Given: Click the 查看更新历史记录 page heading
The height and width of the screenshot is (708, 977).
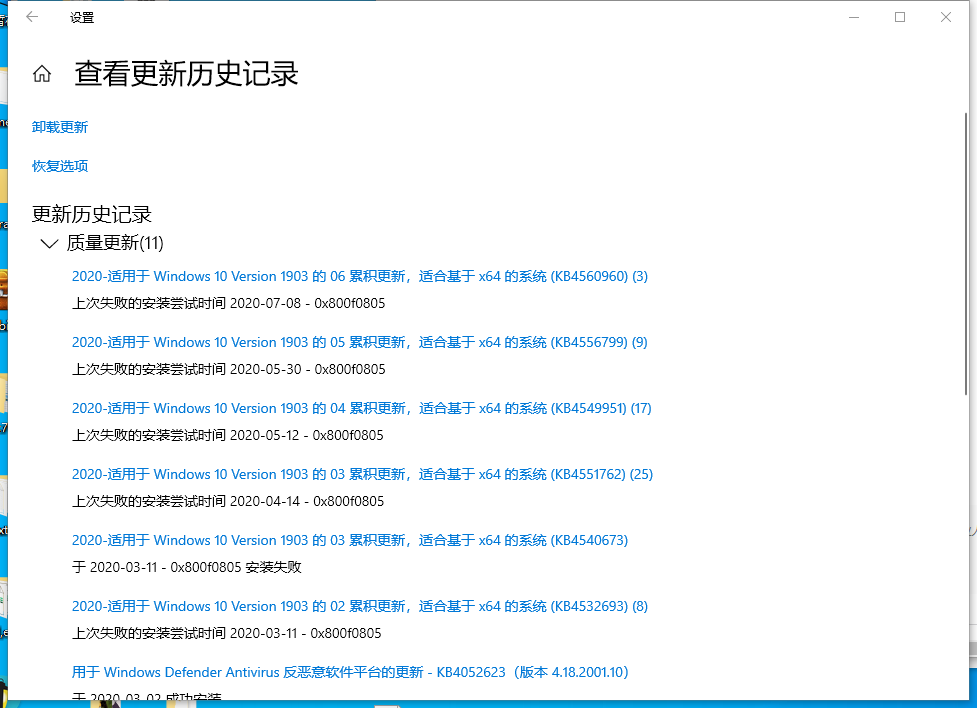Looking at the screenshot, I should click(x=186, y=74).
